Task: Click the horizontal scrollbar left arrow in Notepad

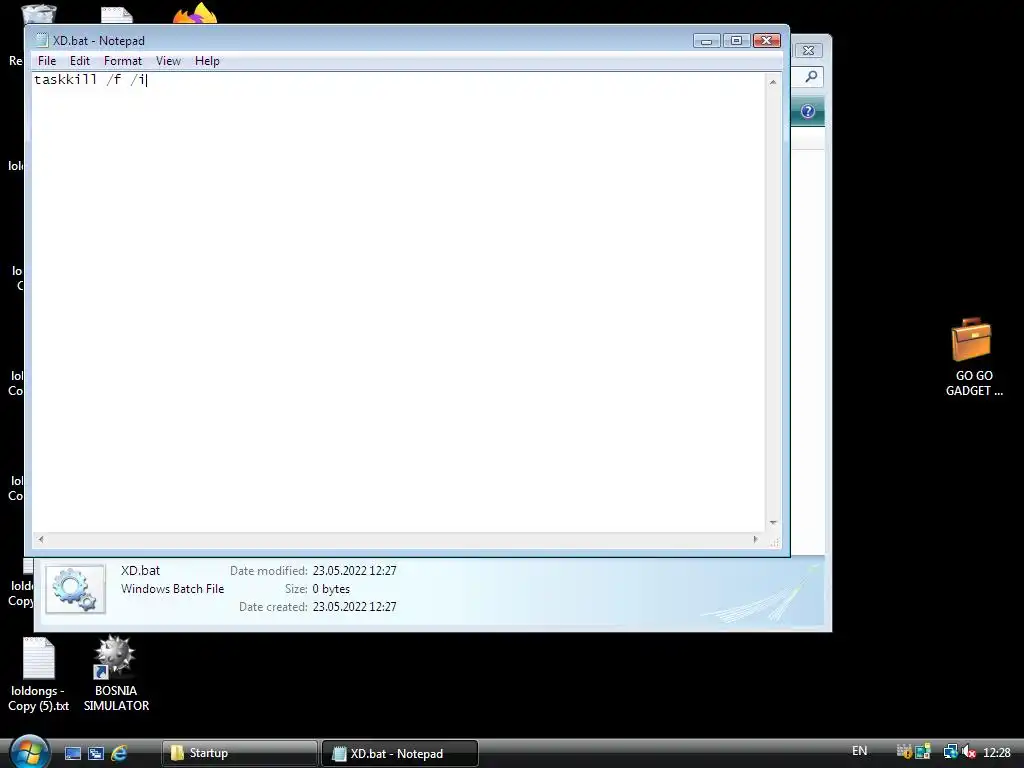Action: (40, 539)
